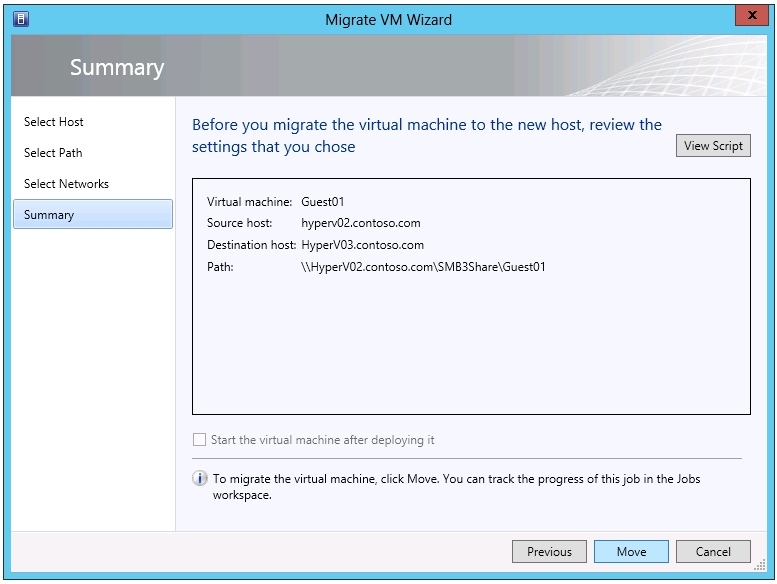Click the 'Before you migrate' instruction heading

coord(427,136)
